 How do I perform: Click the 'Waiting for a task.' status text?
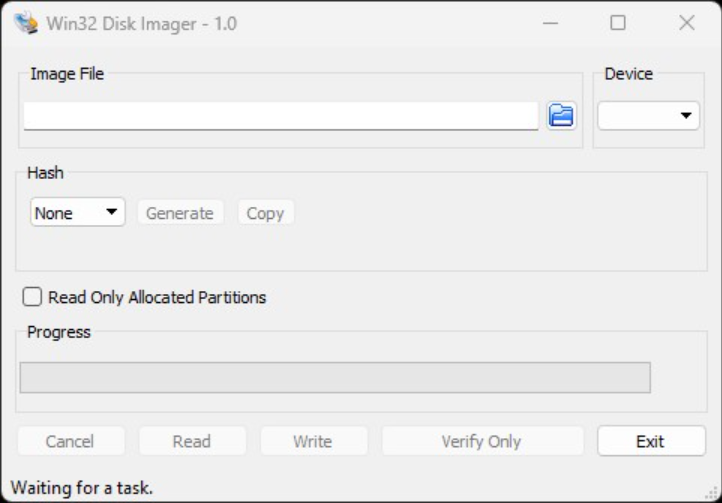(x=82, y=488)
